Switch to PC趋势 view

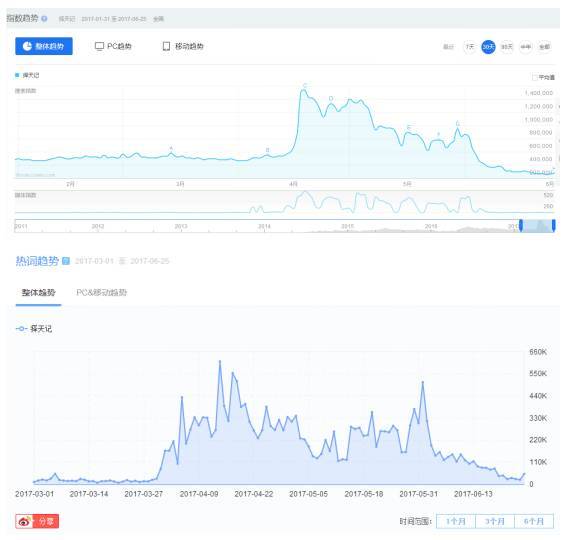(x=113, y=46)
